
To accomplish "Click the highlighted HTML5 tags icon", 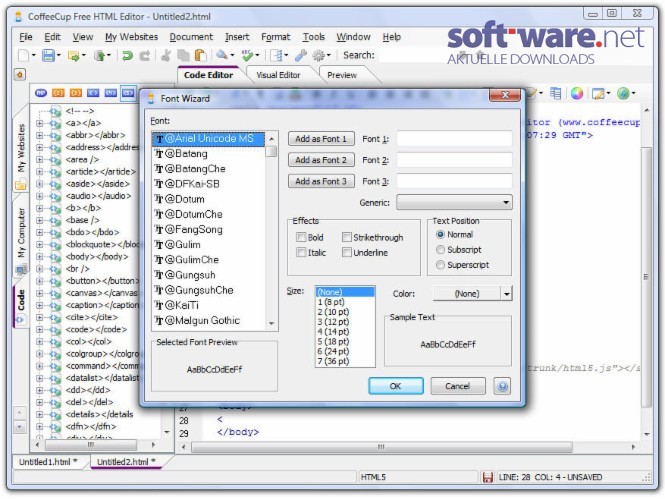I will point(128,92).
